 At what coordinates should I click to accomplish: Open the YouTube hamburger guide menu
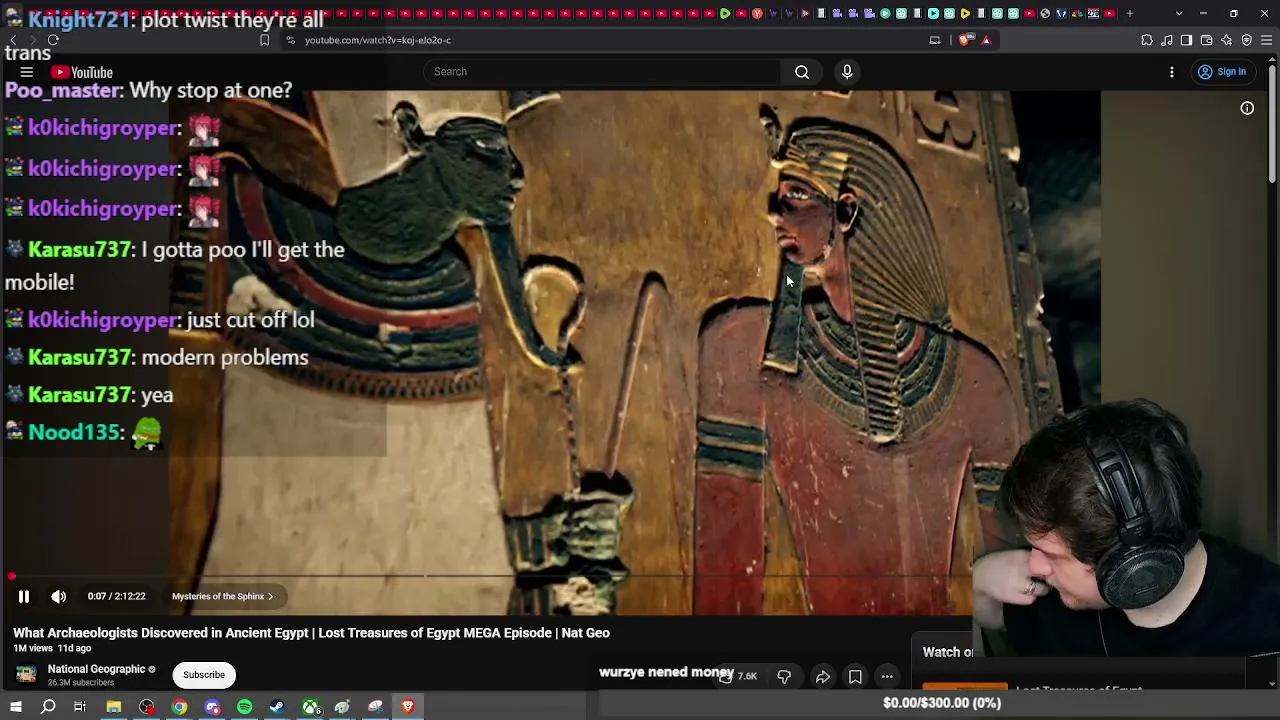(27, 72)
